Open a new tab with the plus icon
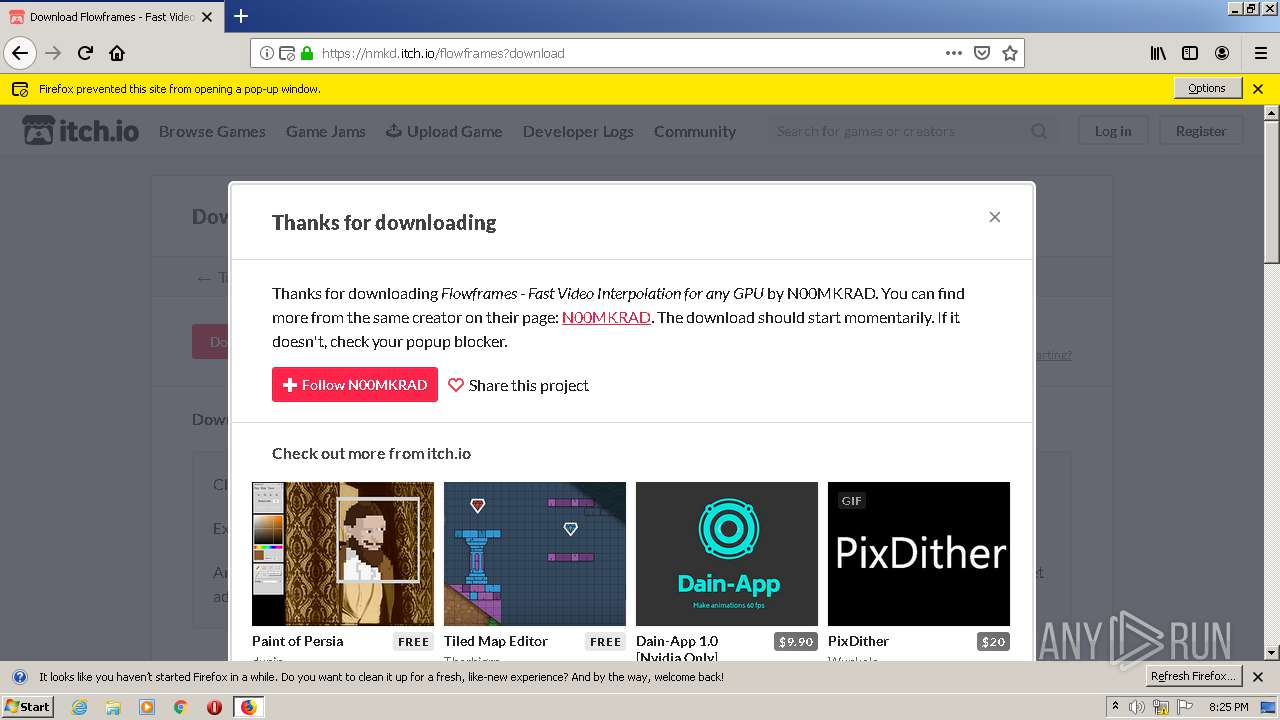Screen dimensions: 1280x720 pos(240,16)
